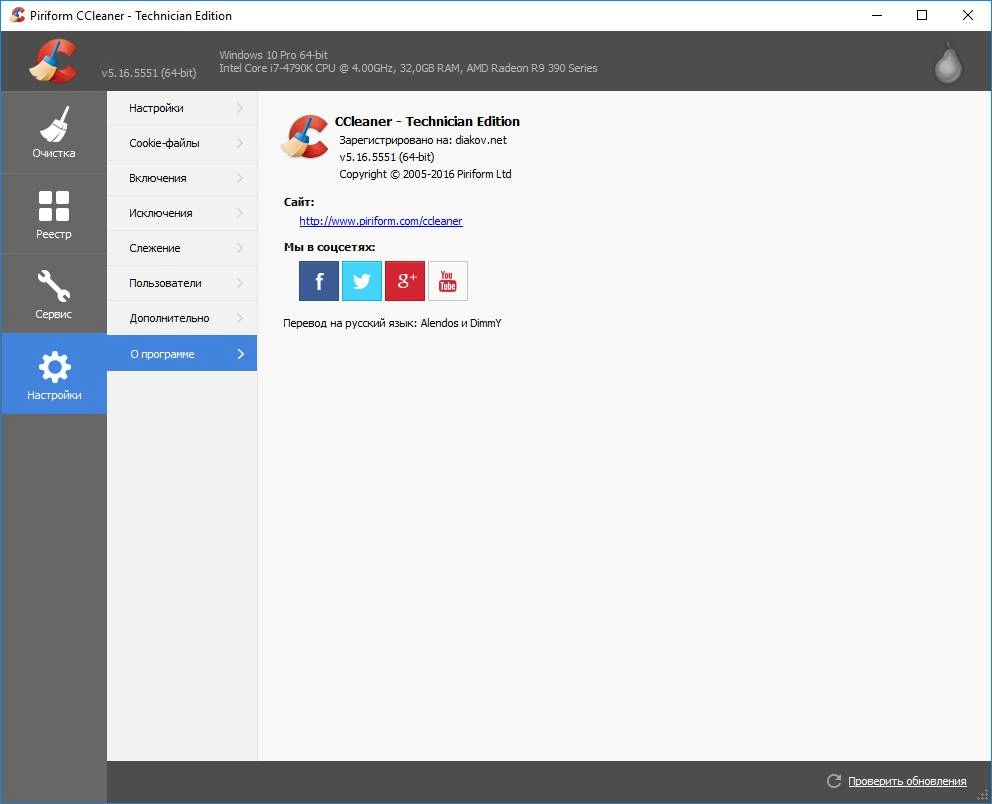Image resolution: width=992 pixels, height=804 pixels.
Task: Click the CCleaner logo in the About panel
Action: (305, 137)
